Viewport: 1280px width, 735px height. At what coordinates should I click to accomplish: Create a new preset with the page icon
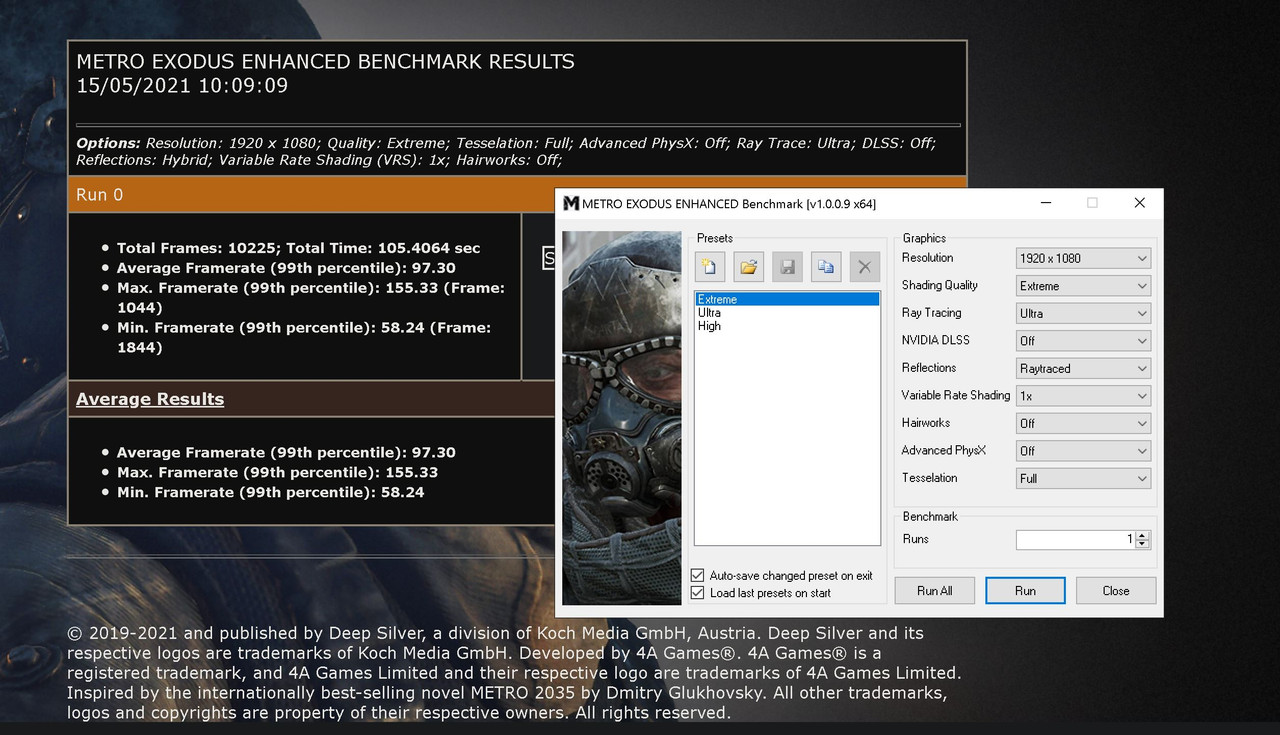(710, 267)
